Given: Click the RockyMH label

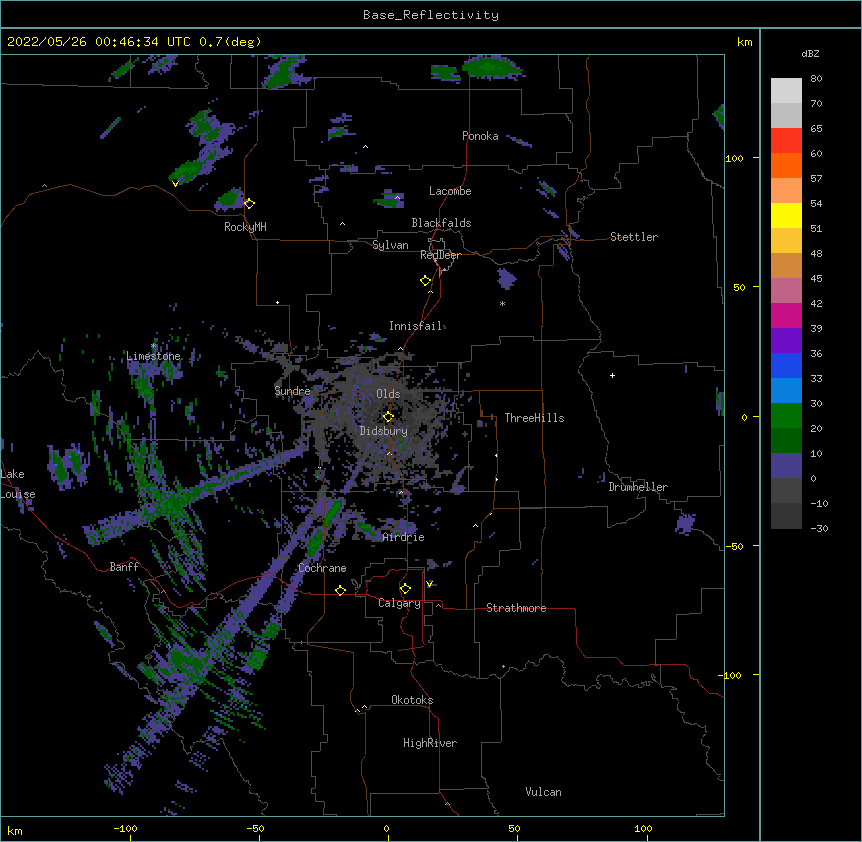Looking at the screenshot, I should (x=245, y=227).
